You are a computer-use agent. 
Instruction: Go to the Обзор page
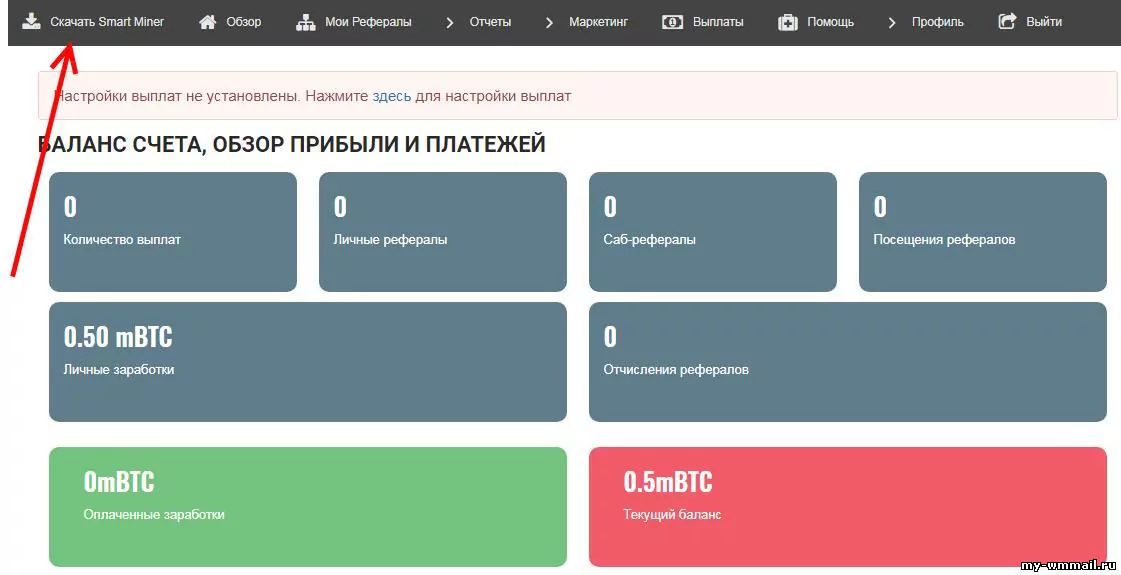click(244, 22)
